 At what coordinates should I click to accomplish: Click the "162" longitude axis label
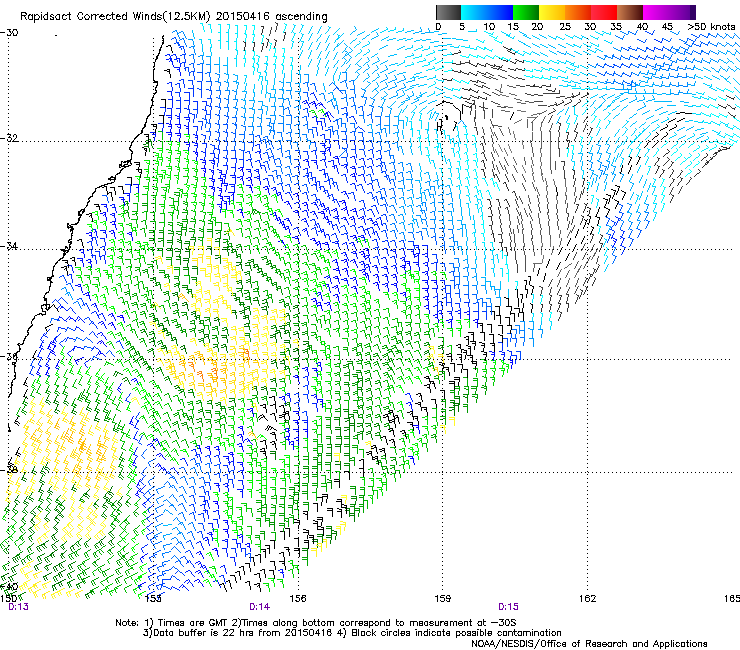[587, 599]
